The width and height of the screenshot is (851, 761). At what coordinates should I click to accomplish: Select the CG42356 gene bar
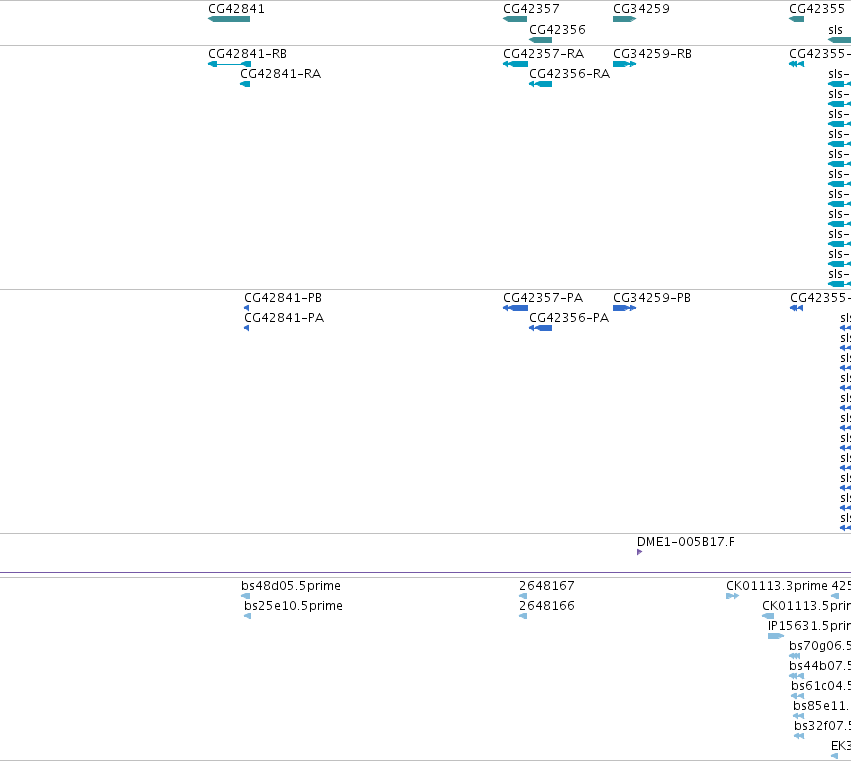pyautogui.click(x=541, y=40)
